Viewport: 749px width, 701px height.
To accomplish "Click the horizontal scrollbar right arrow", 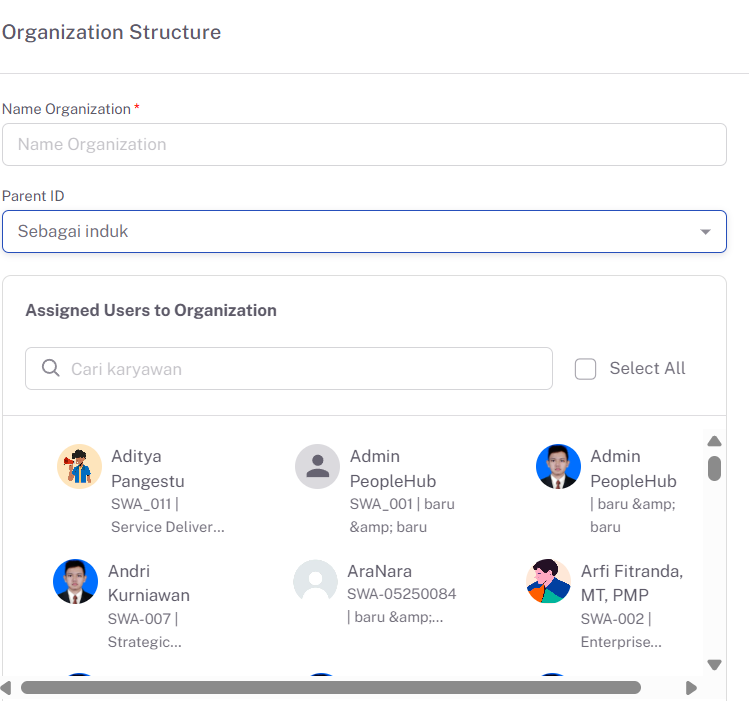I will (691, 688).
